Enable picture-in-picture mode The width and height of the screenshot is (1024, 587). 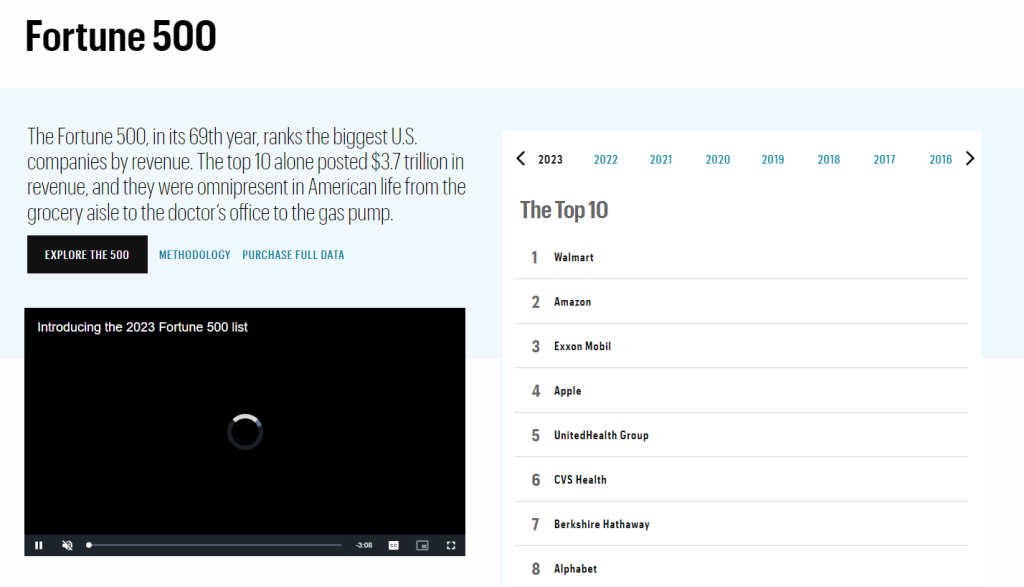(x=422, y=545)
